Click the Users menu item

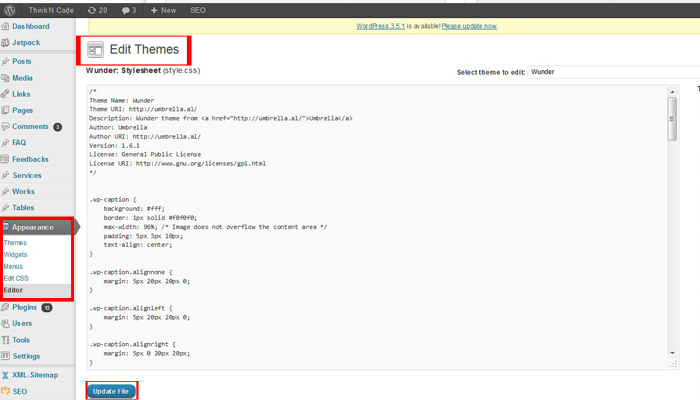pyautogui.click(x=22, y=324)
